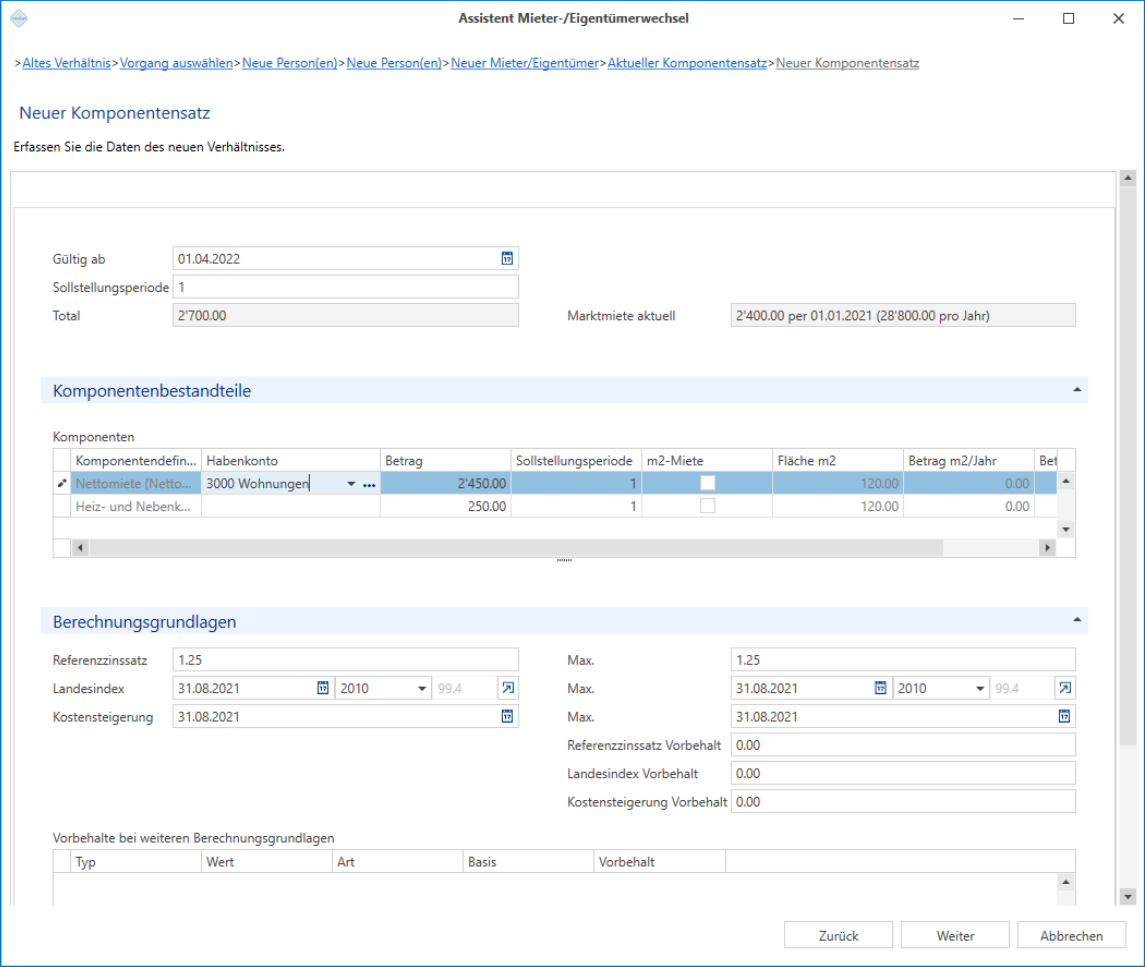Click the application logo in title bar

tap(20, 18)
